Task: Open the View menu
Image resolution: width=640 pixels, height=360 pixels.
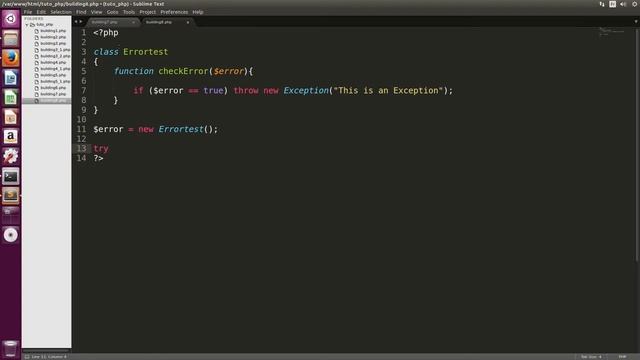Action: point(97,12)
